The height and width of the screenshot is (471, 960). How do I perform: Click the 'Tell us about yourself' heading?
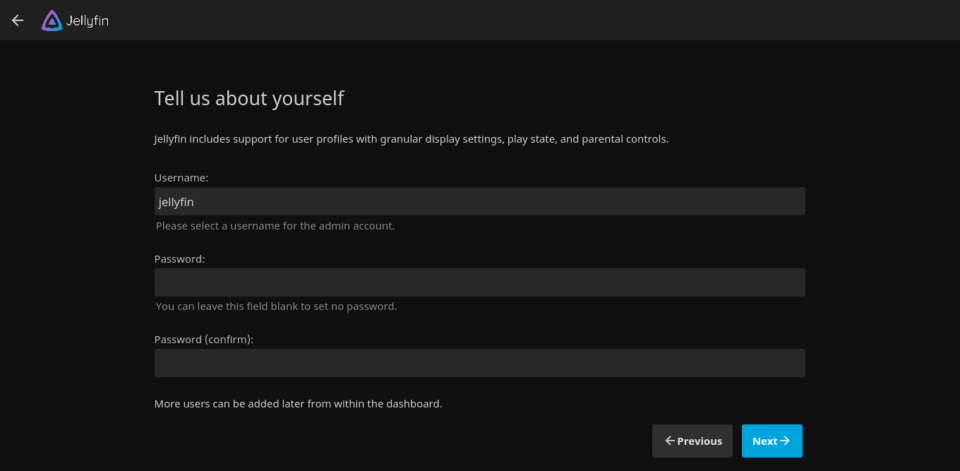[249, 98]
